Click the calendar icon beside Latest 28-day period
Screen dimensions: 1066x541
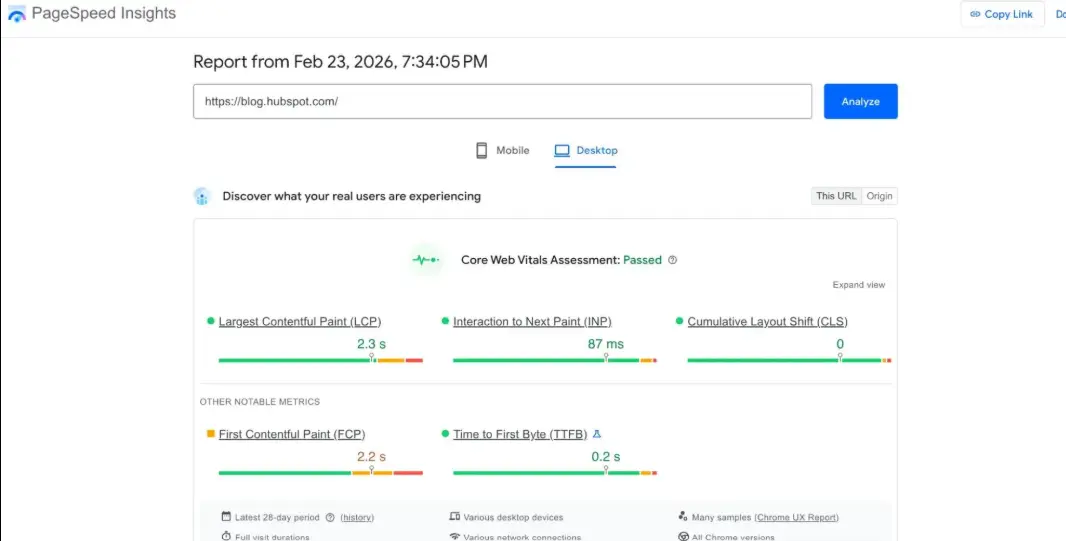coord(226,517)
